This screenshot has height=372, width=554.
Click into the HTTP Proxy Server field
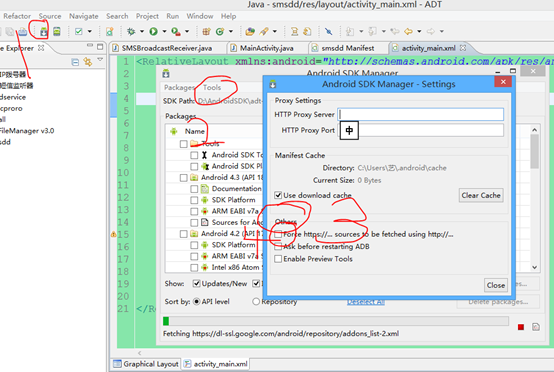click(x=420, y=114)
